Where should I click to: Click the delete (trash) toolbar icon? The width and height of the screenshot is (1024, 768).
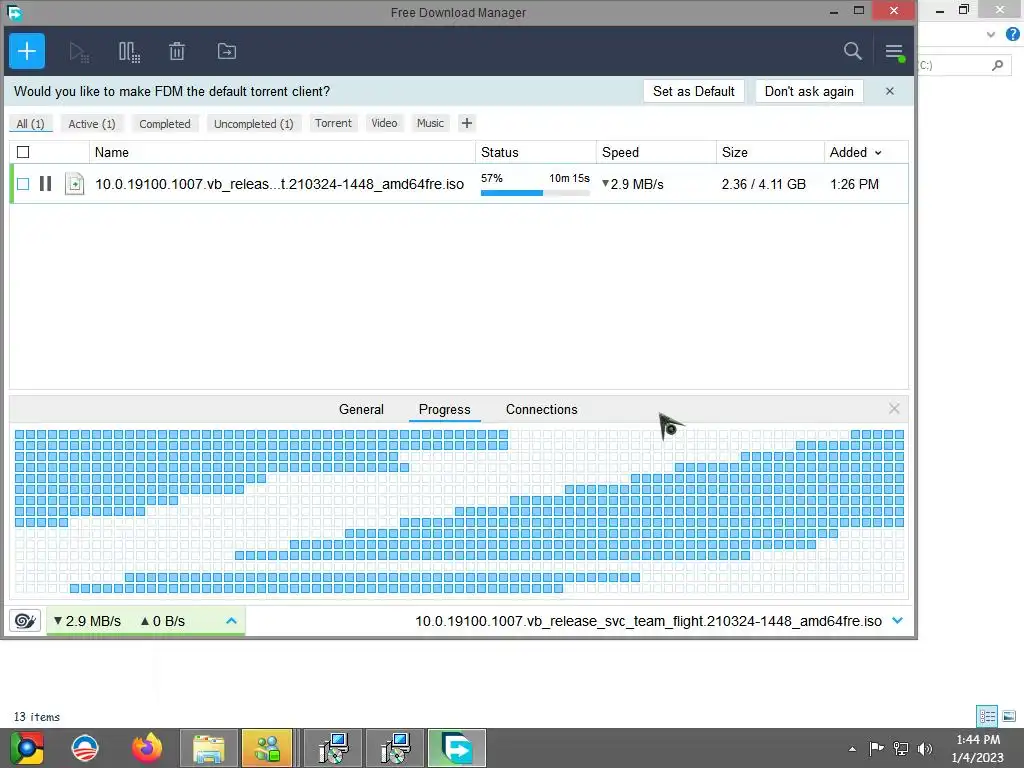(177, 51)
